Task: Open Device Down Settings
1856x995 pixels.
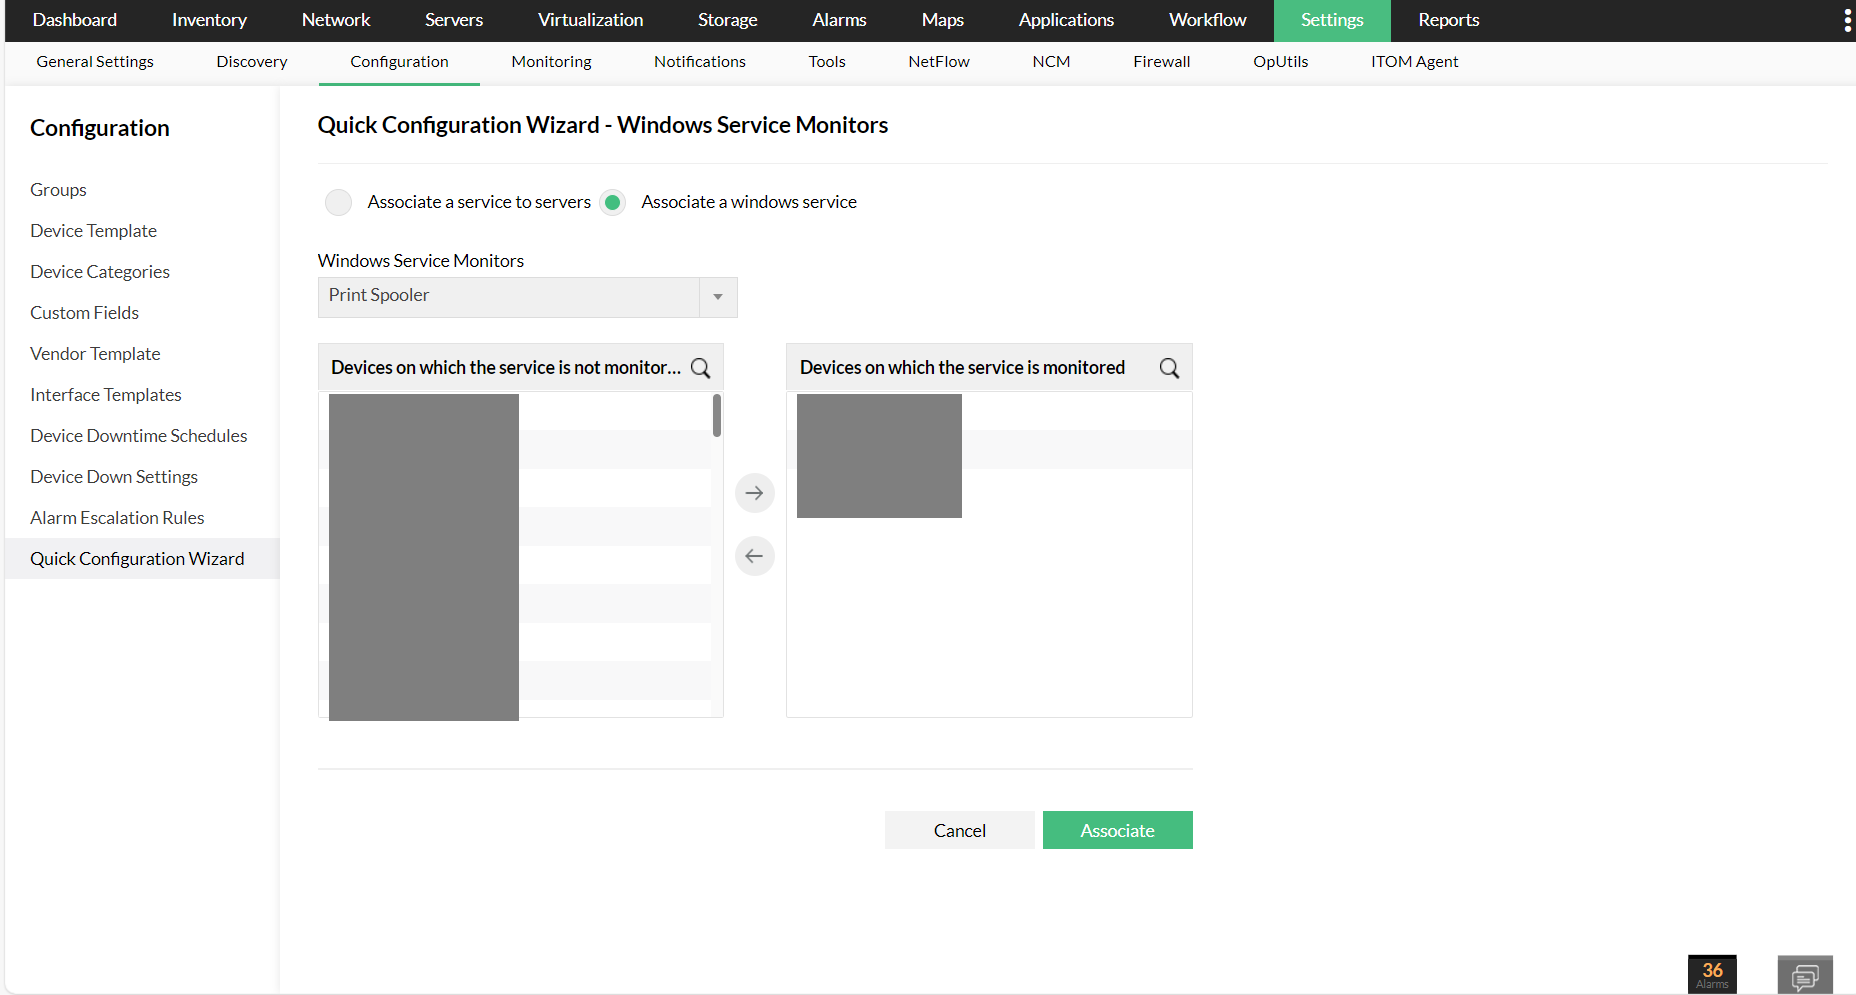Action: coord(114,477)
